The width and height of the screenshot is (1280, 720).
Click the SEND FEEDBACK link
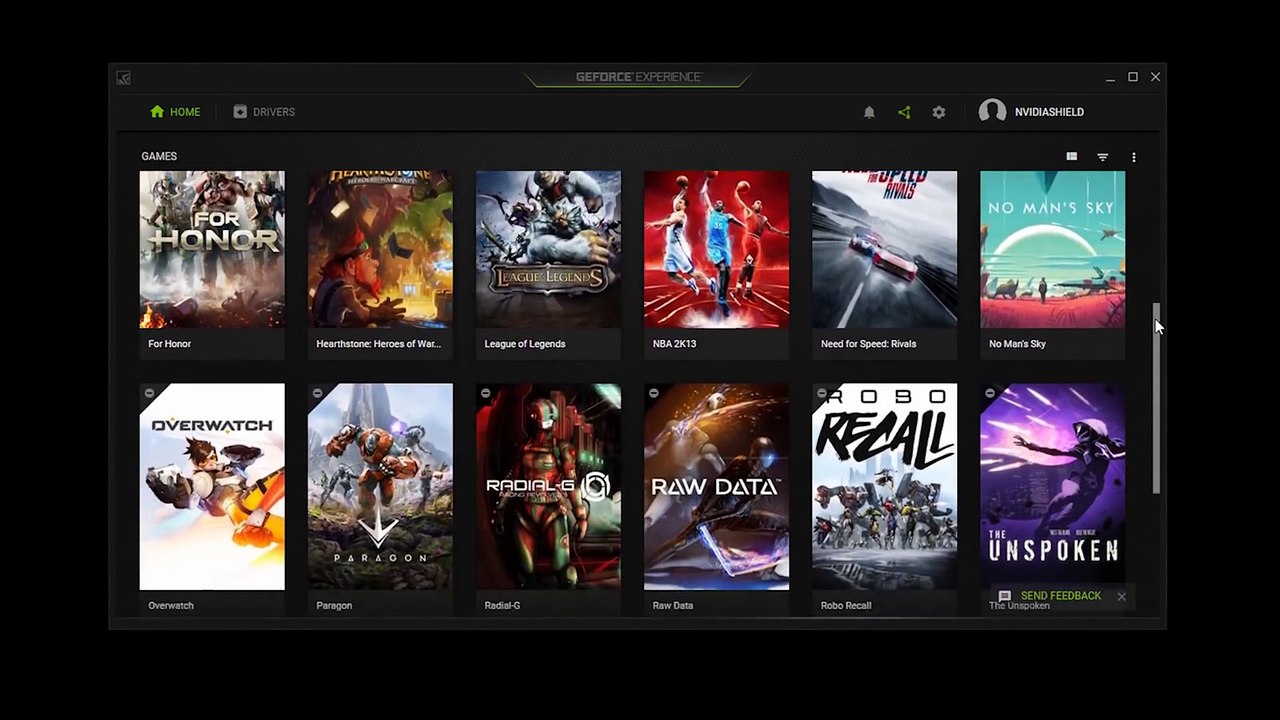(x=1061, y=596)
